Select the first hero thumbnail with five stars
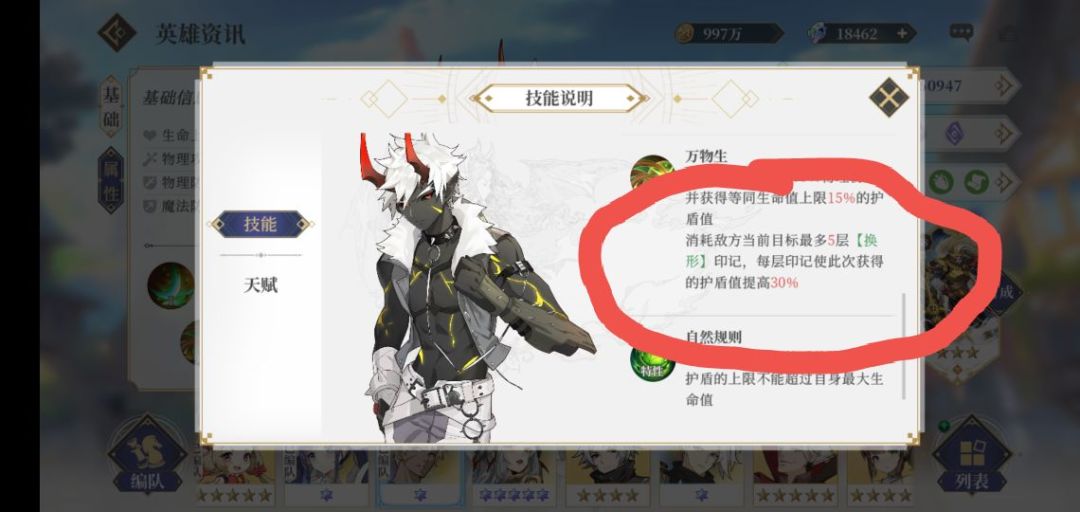This screenshot has height=512, width=1080. pos(233,477)
